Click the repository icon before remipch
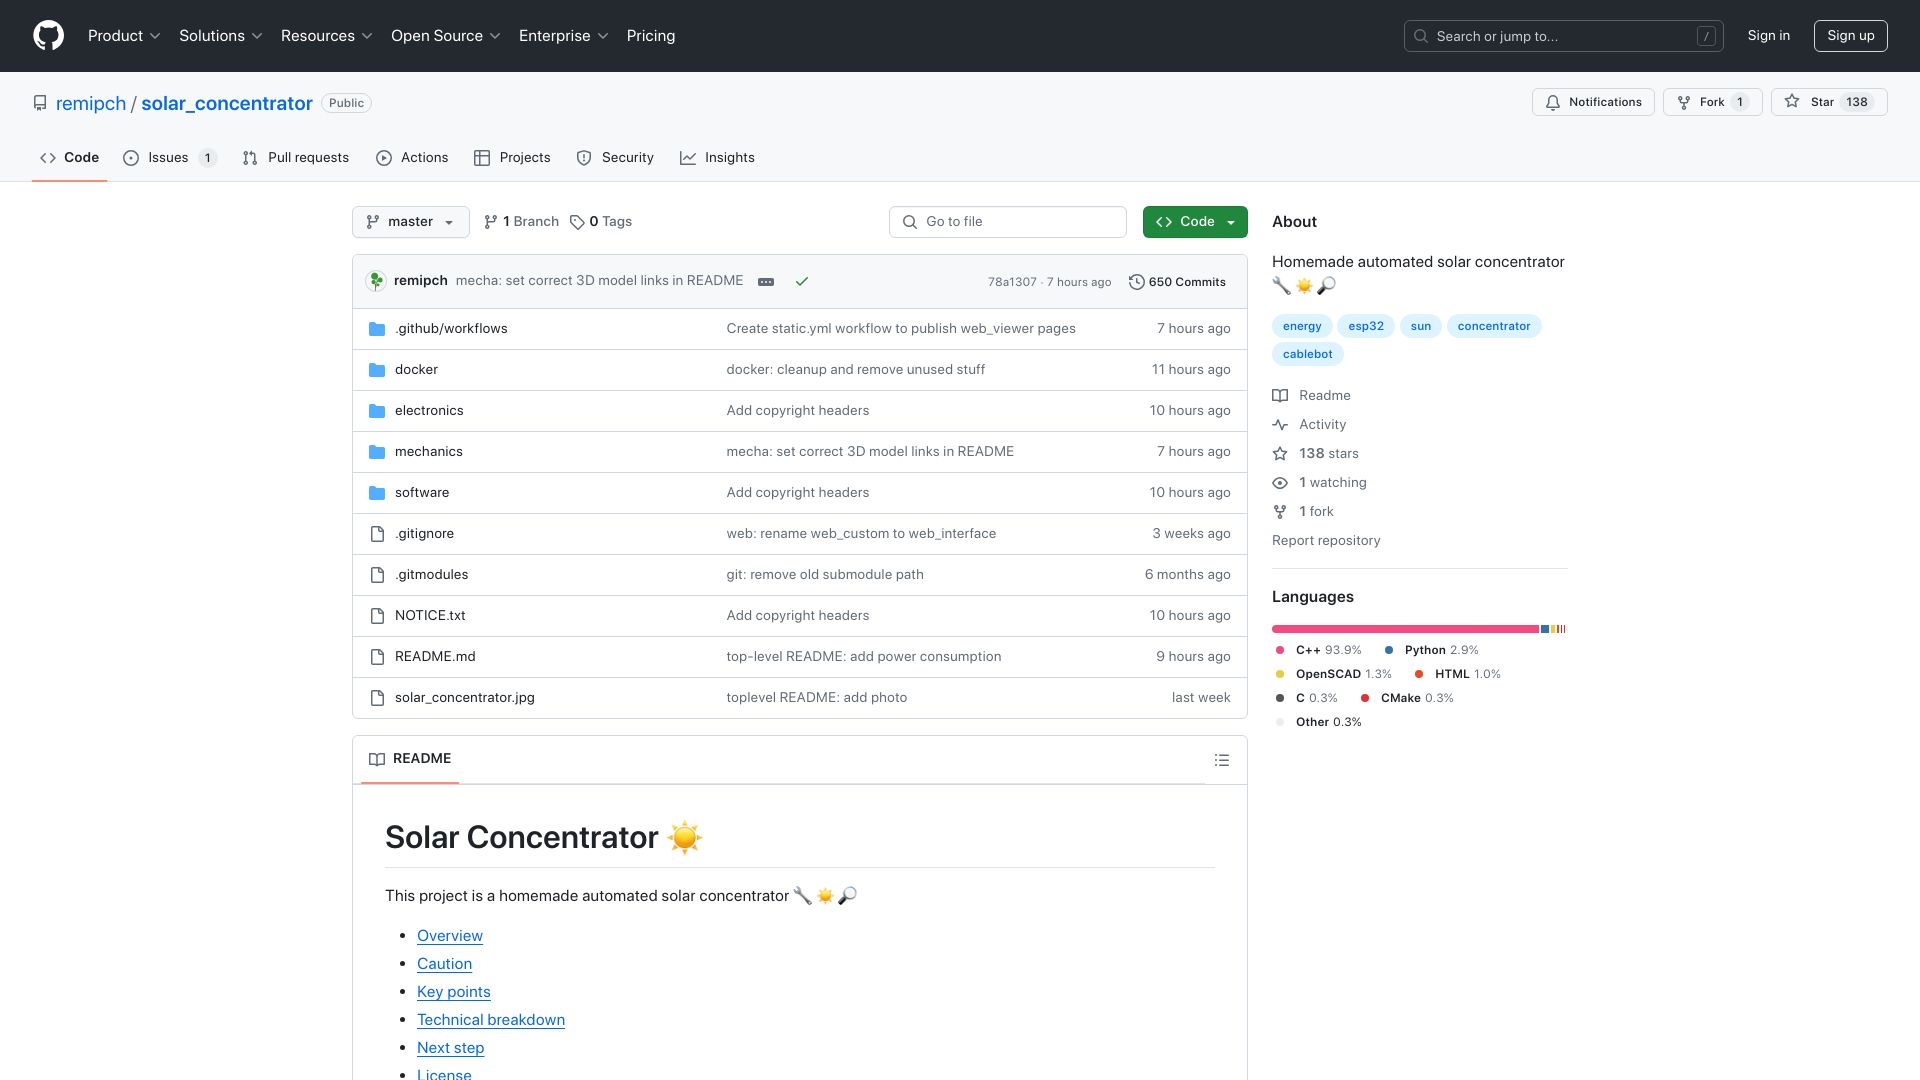 (40, 103)
